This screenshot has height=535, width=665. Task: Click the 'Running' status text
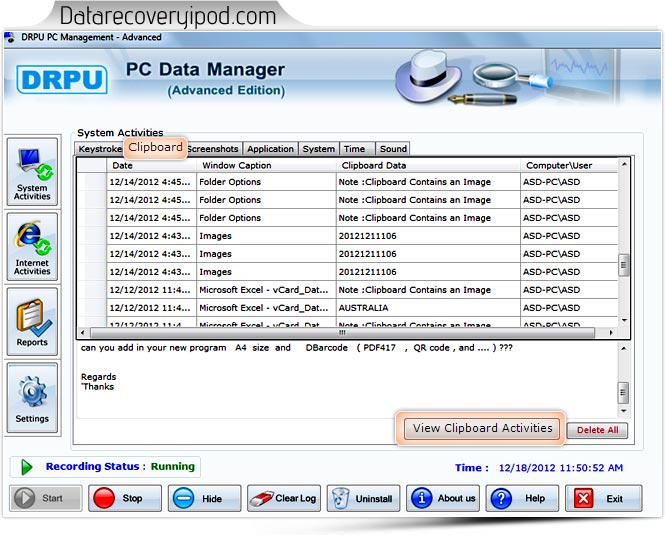pos(173,466)
